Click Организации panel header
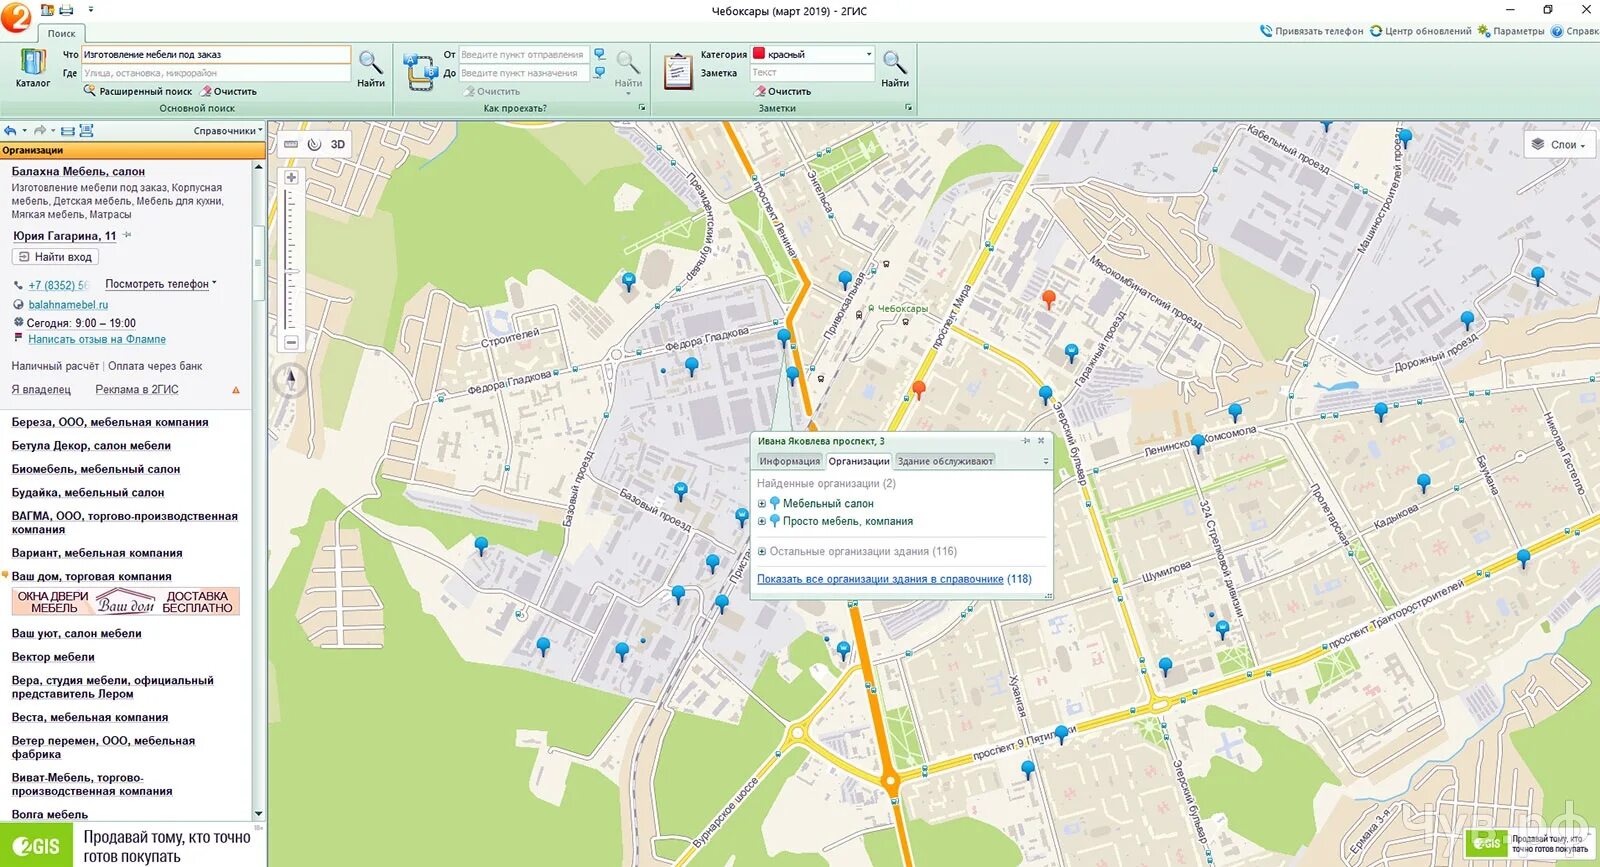Viewport: 1600px width, 867px height. pyautogui.click(x=132, y=150)
